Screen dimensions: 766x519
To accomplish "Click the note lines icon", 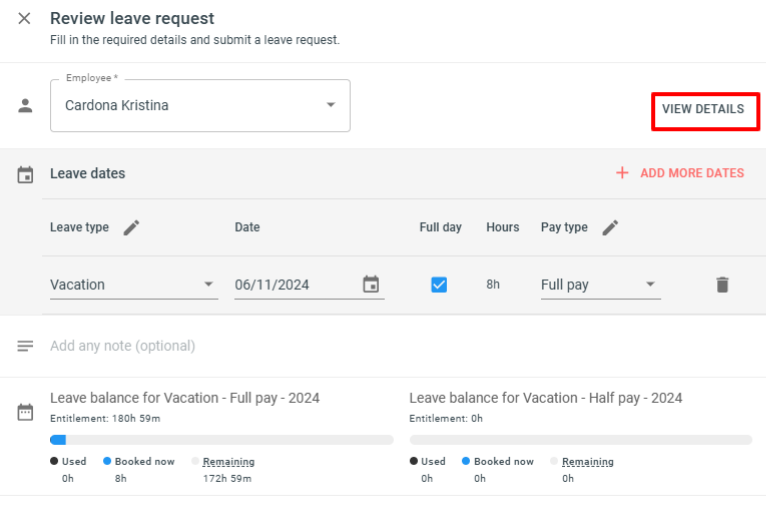I will click(25, 346).
